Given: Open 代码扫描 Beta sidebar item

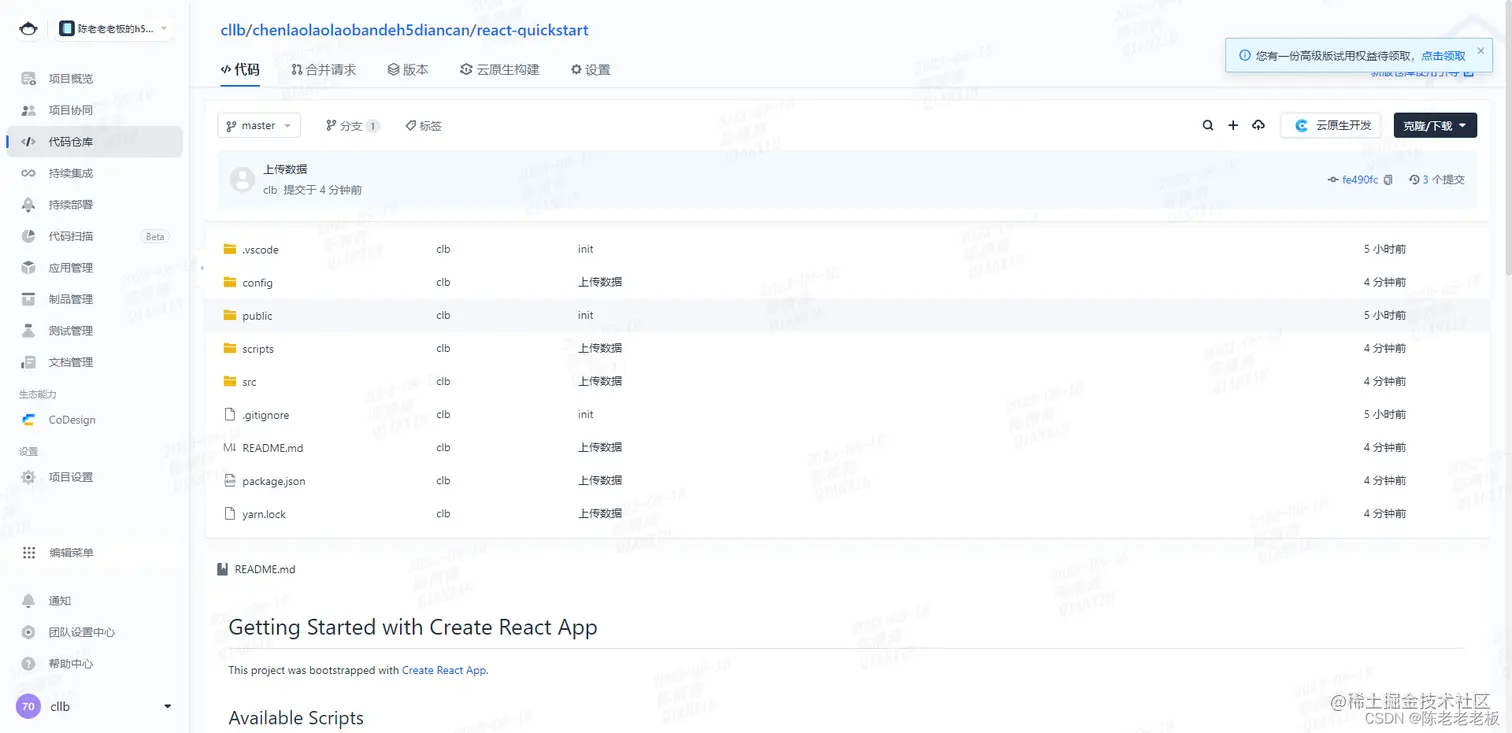Looking at the screenshot, I should click(x=94, y=236).
